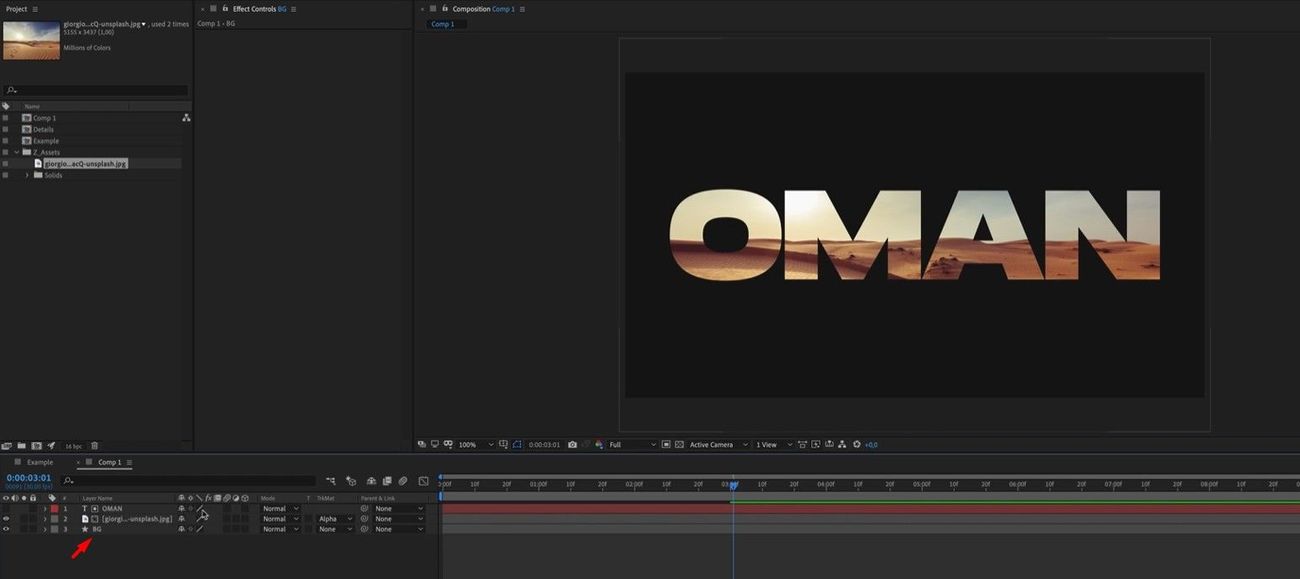Image resolution: width=1300 pixels, height=579 pixels.
Task: Delete selected item with trash icon
Action: 95,446
